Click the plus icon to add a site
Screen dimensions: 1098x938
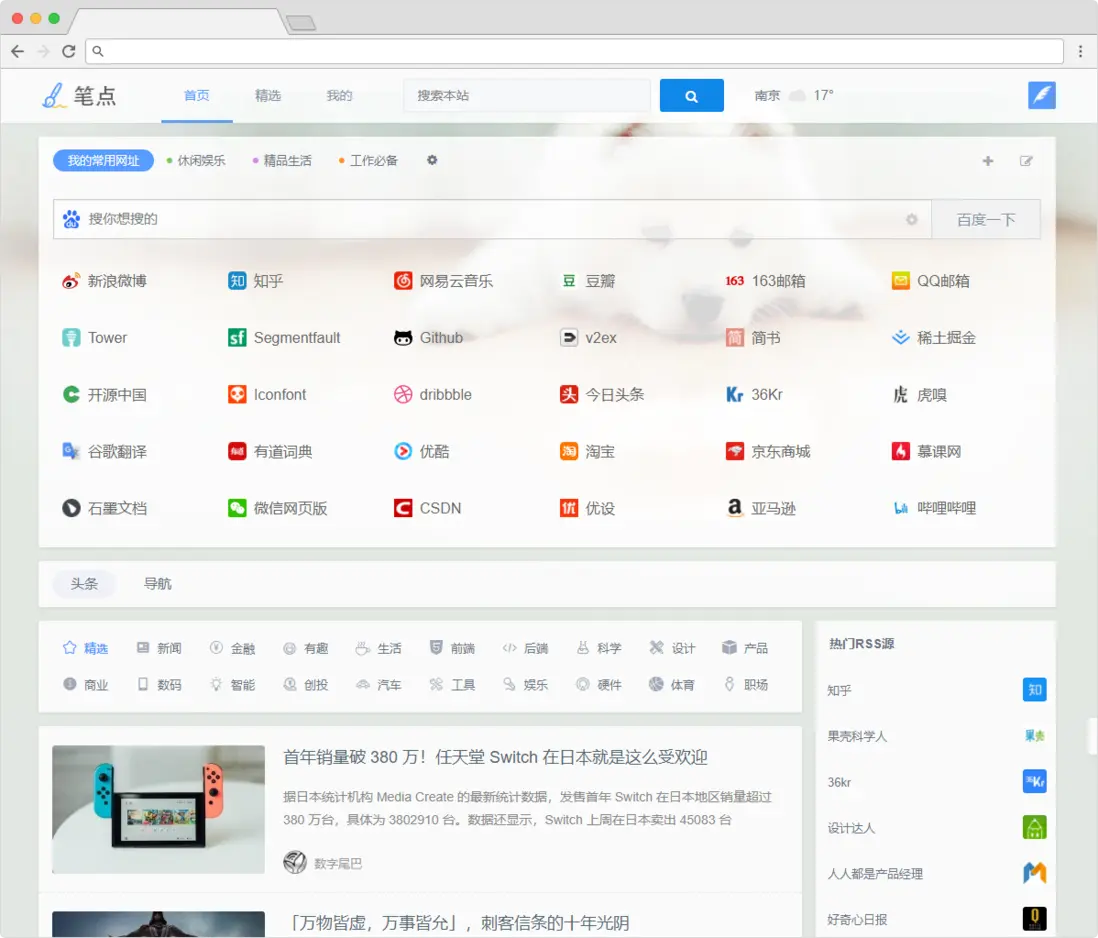988,160
